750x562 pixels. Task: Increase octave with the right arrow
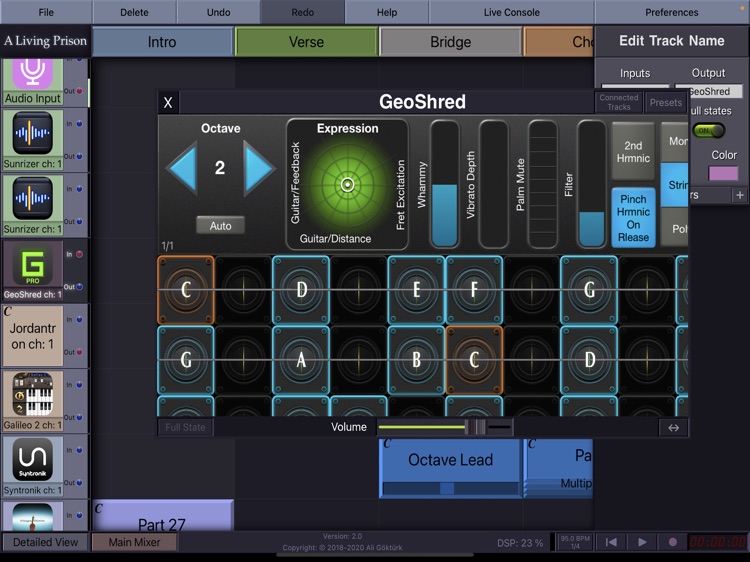258,168
